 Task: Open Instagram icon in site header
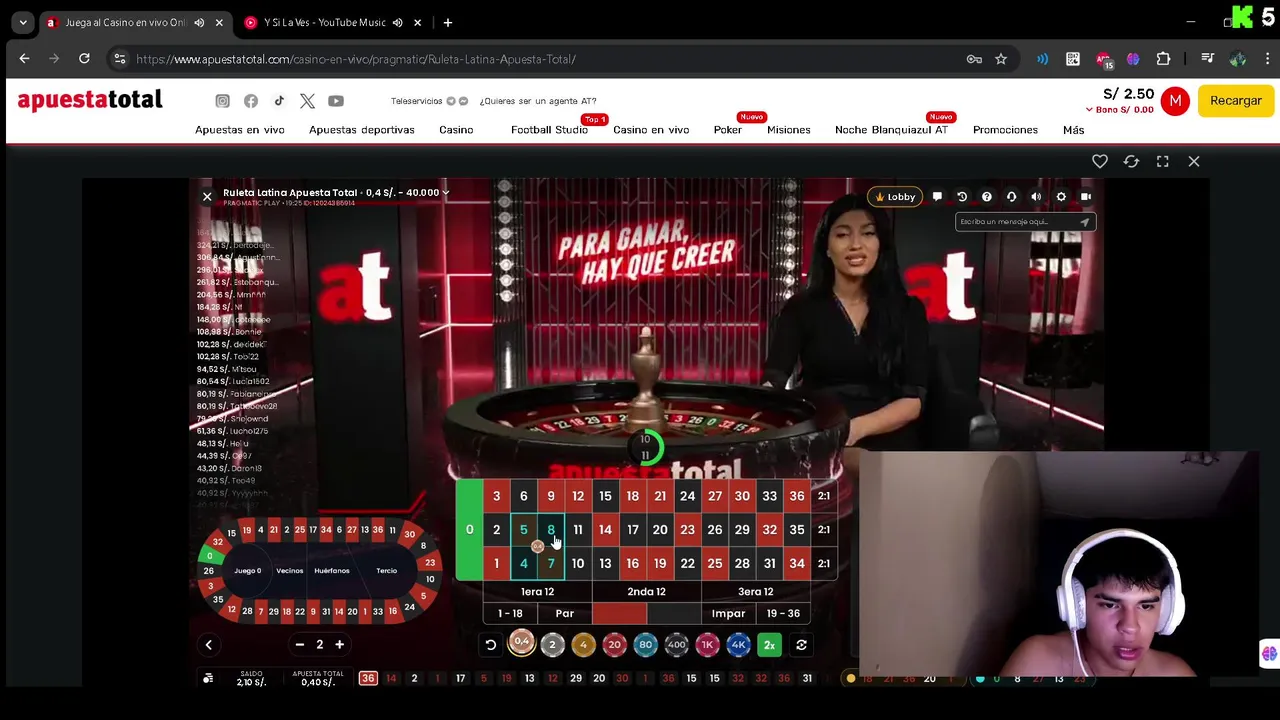(222, 101)
